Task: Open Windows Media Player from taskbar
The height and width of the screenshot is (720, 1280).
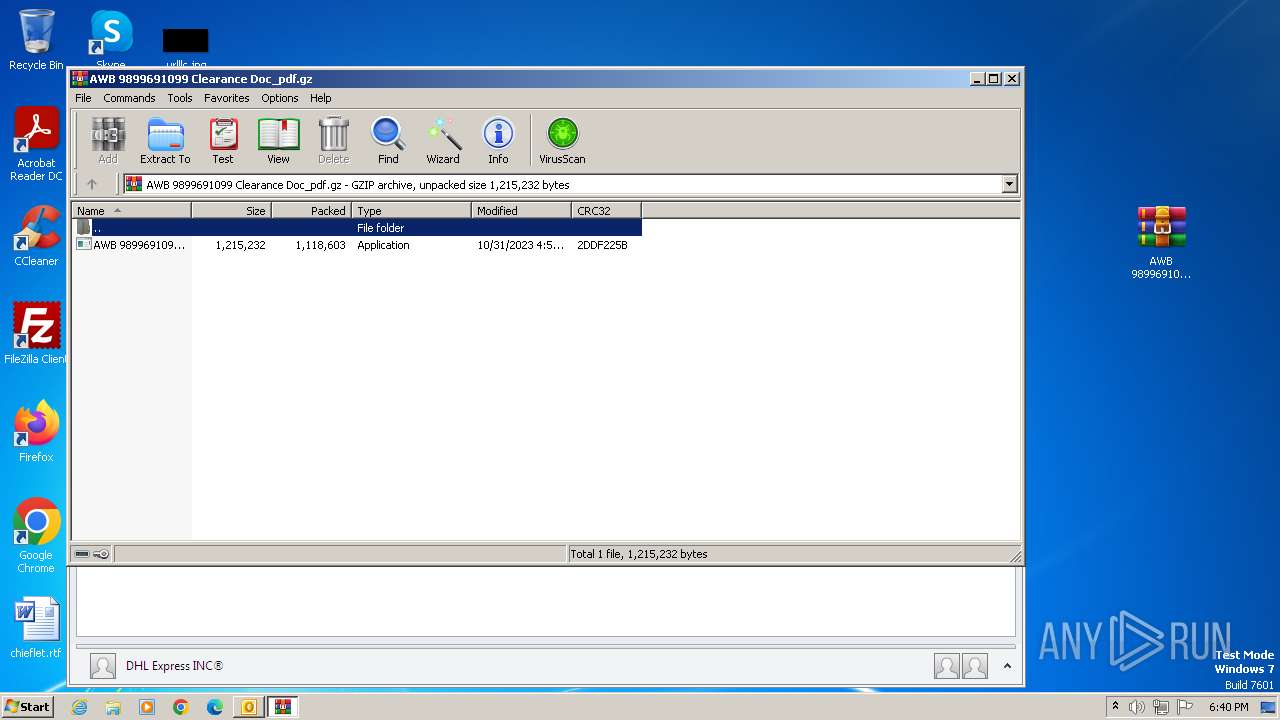Action: click(x=147, y=707)
